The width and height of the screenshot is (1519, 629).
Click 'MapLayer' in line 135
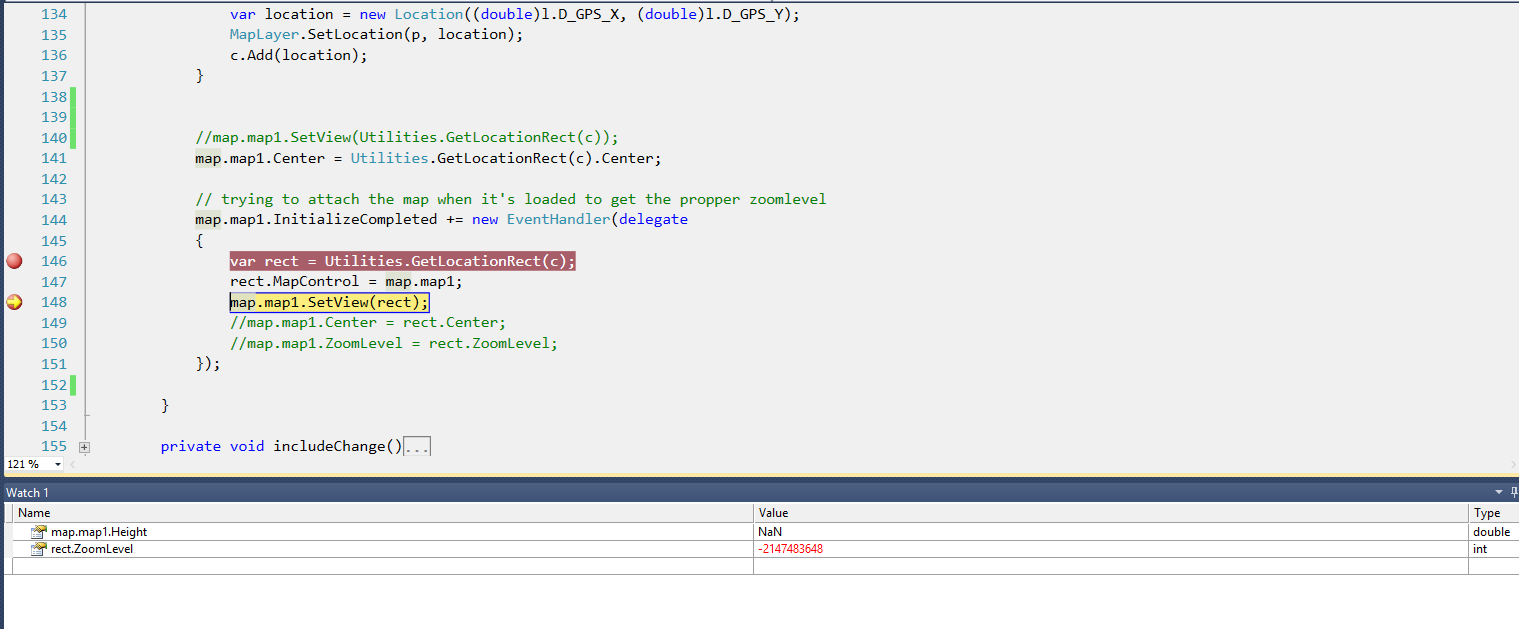coord(264,35)
